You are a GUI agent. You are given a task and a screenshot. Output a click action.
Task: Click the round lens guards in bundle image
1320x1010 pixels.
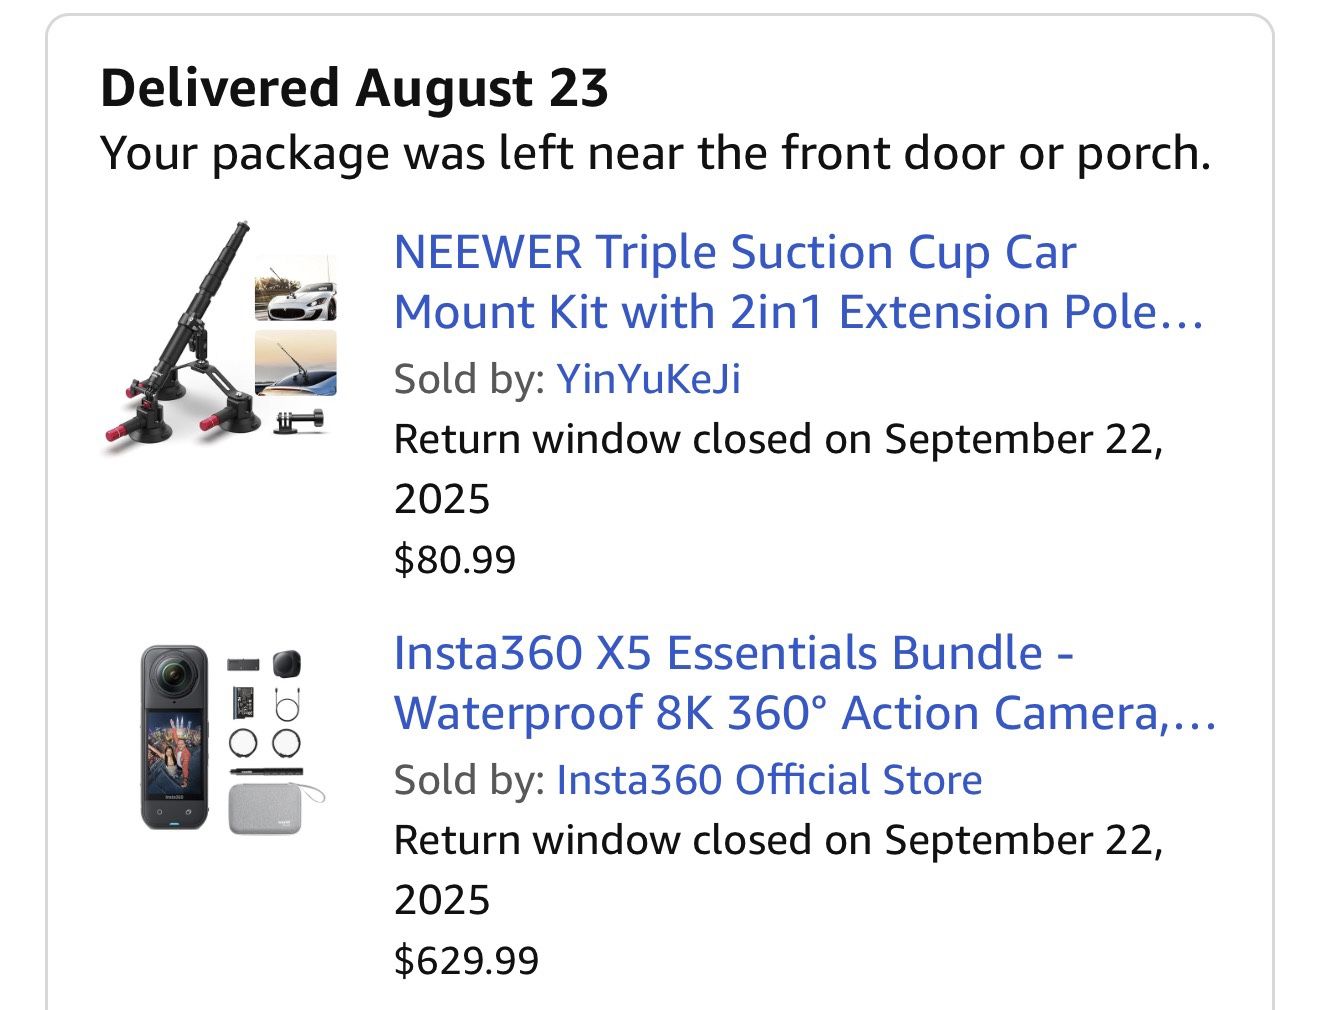[x=265, y=742]
